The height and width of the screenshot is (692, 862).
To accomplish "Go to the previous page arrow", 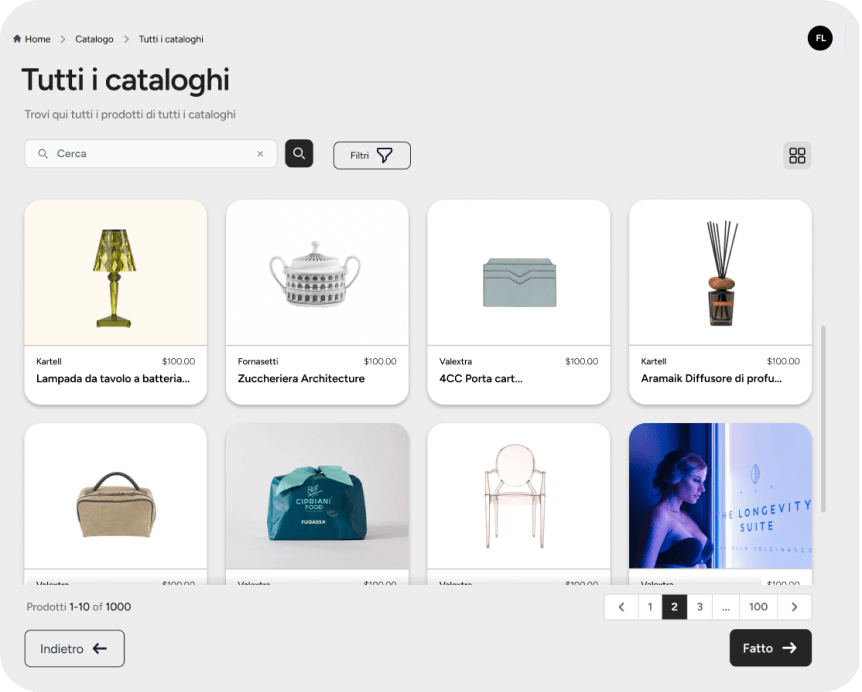I will [621, 607].
